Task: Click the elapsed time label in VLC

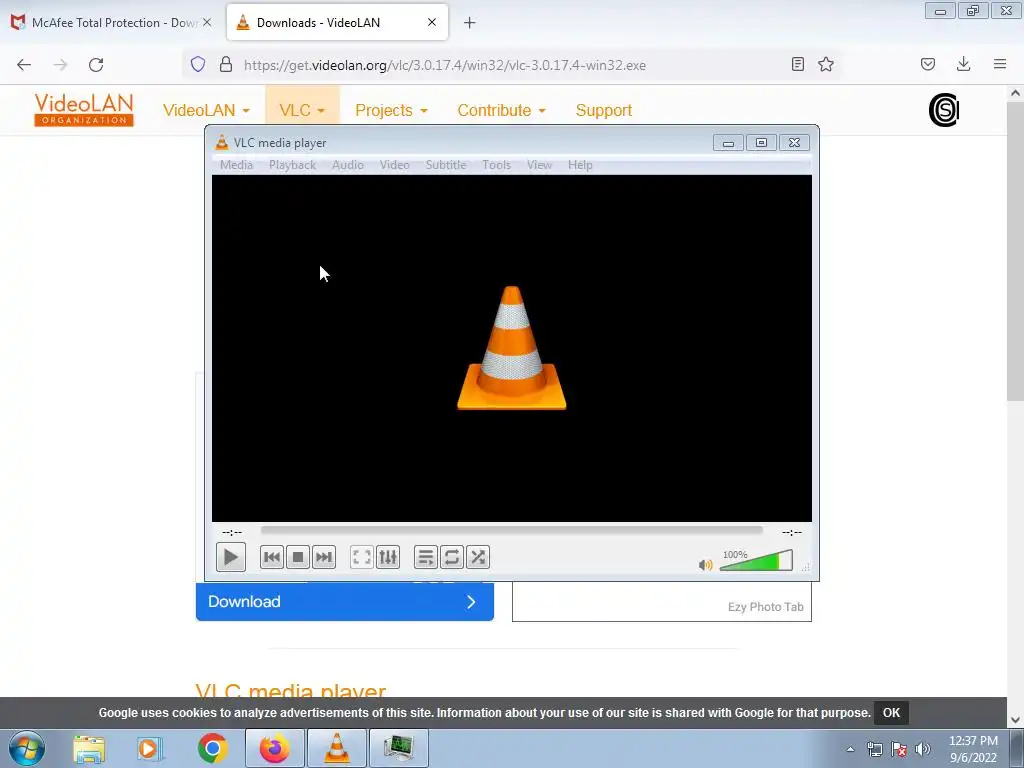Action: pyautogui.click(x=232, y=532)
